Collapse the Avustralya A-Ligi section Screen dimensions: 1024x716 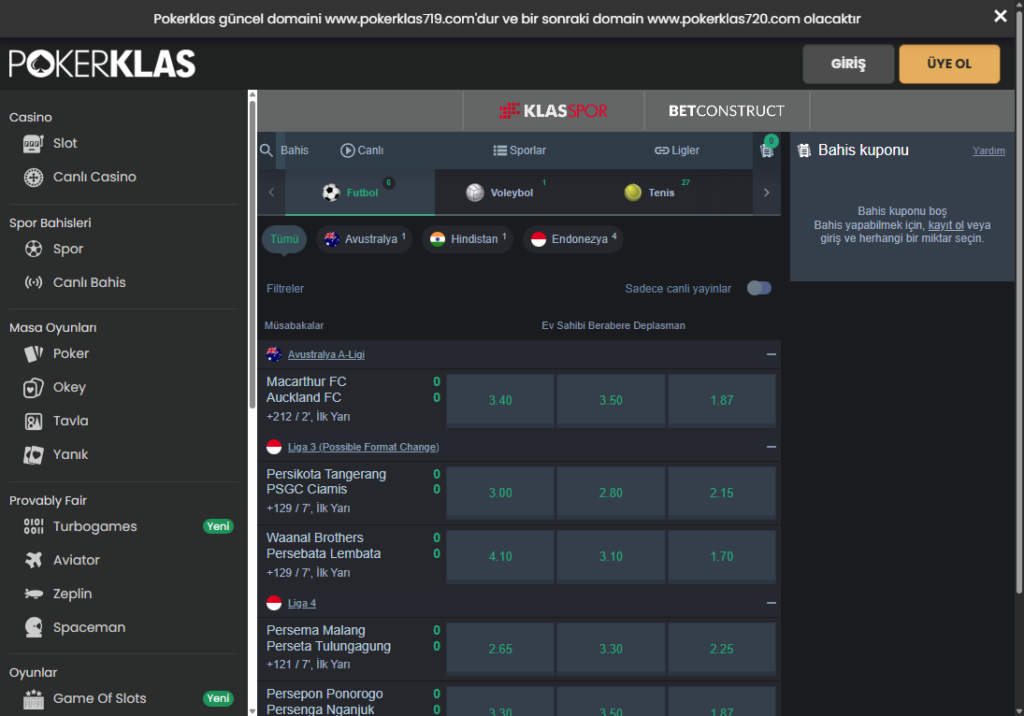(771, 355)
